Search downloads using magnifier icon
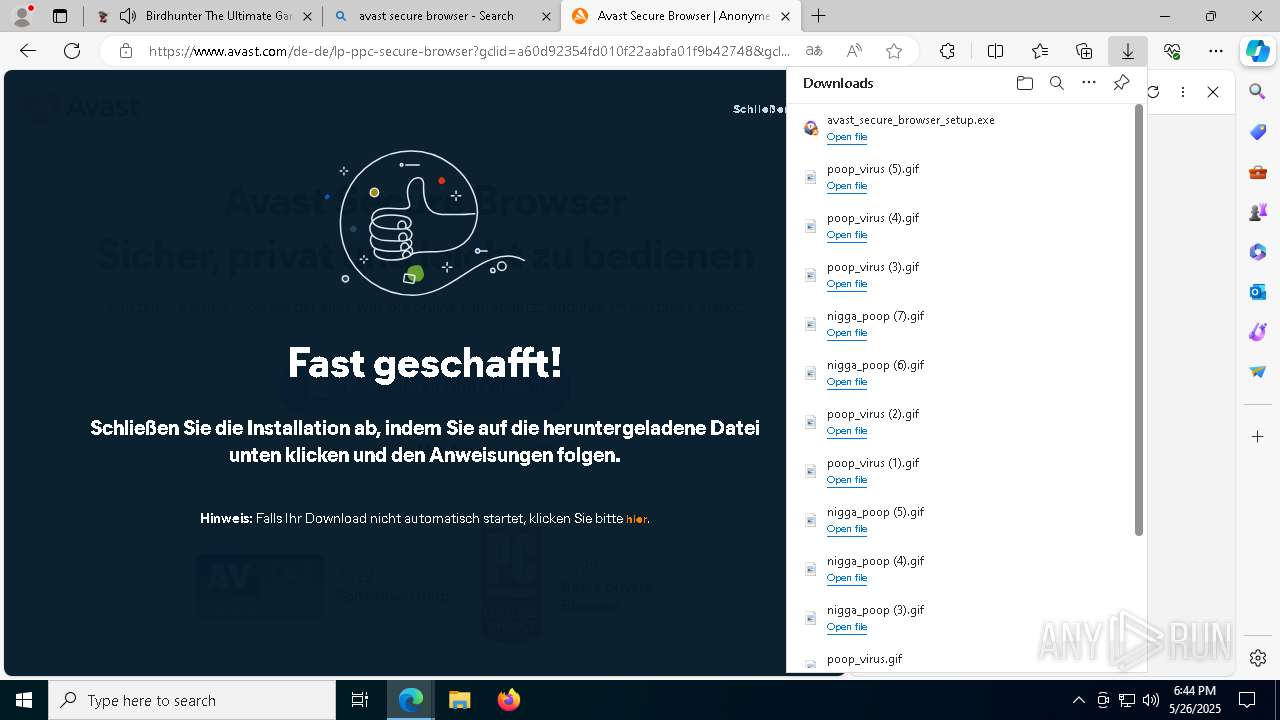Viewport: 1280px width, 720px height. pos(1057,83)
